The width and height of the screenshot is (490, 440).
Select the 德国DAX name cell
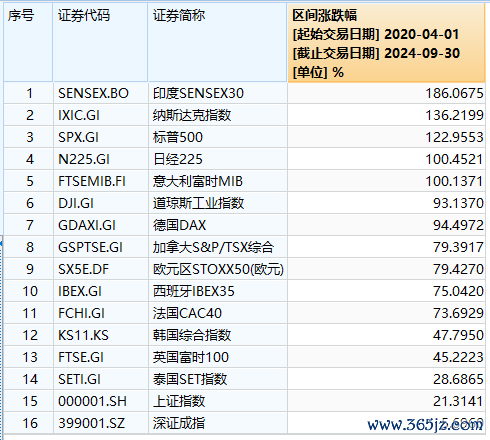(218, 225)
